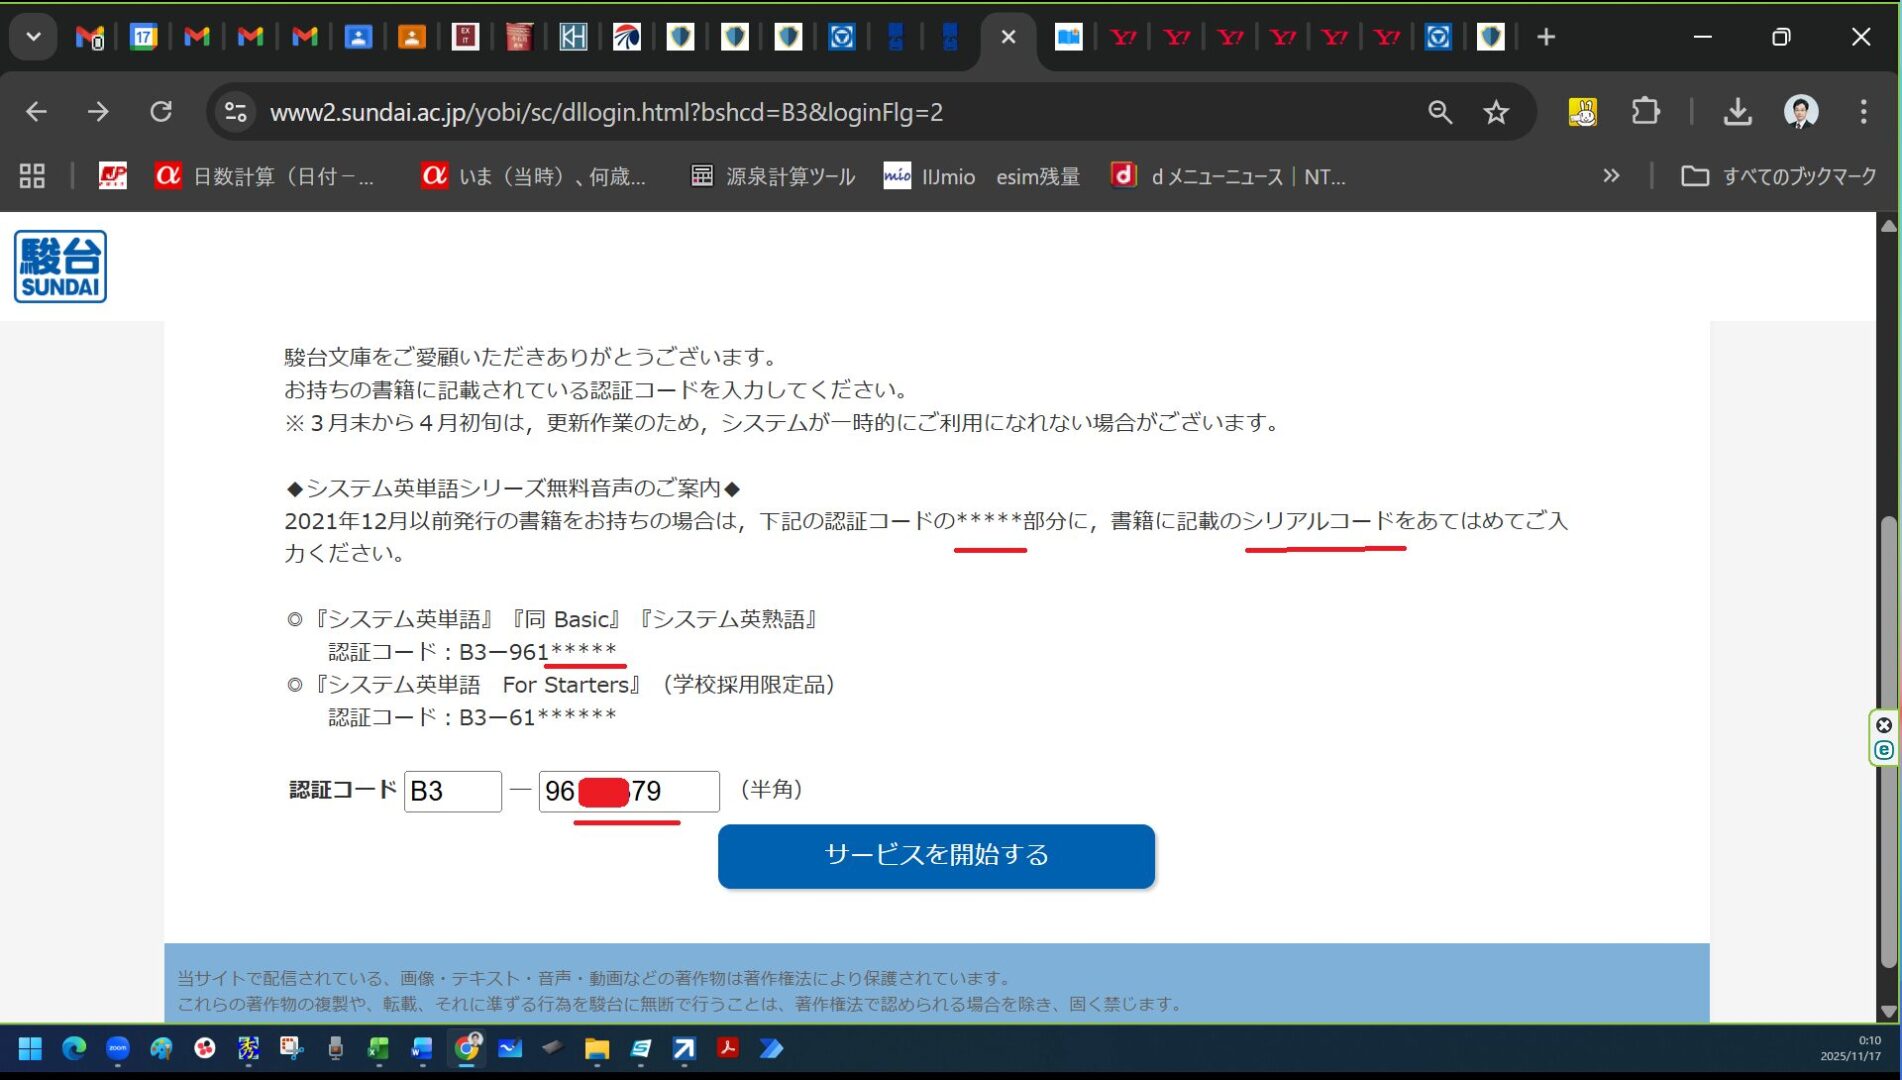
Task: Click the page zoom magnifier icon
Action: coord(1439,112)
